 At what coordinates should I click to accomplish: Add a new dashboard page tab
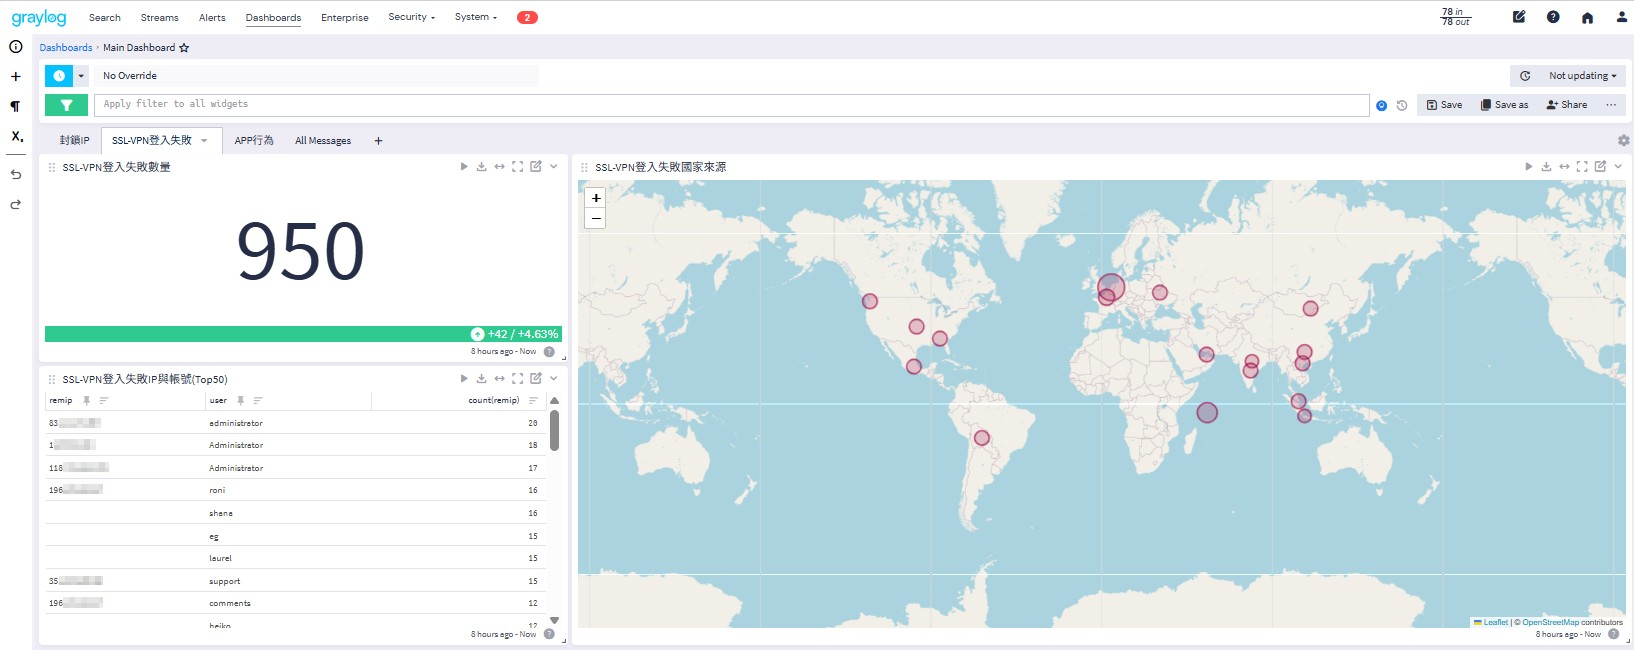tap(378, 141)
